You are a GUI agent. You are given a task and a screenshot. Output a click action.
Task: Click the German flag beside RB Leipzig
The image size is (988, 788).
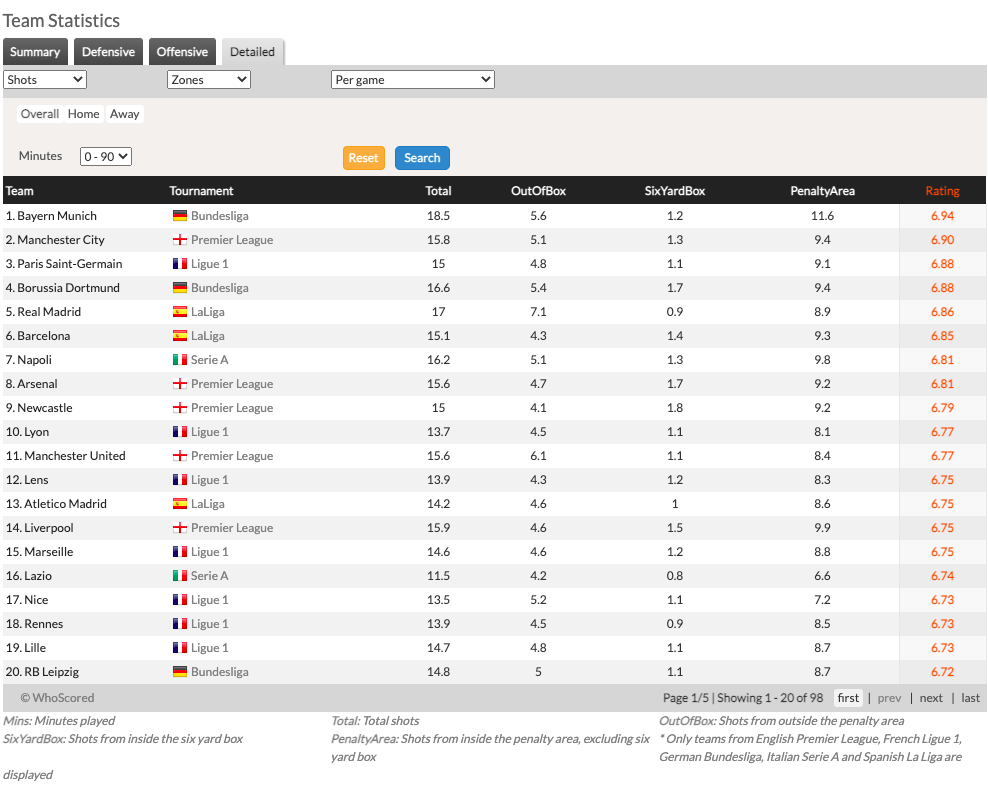pyautogui.click(x=180, y=671)
